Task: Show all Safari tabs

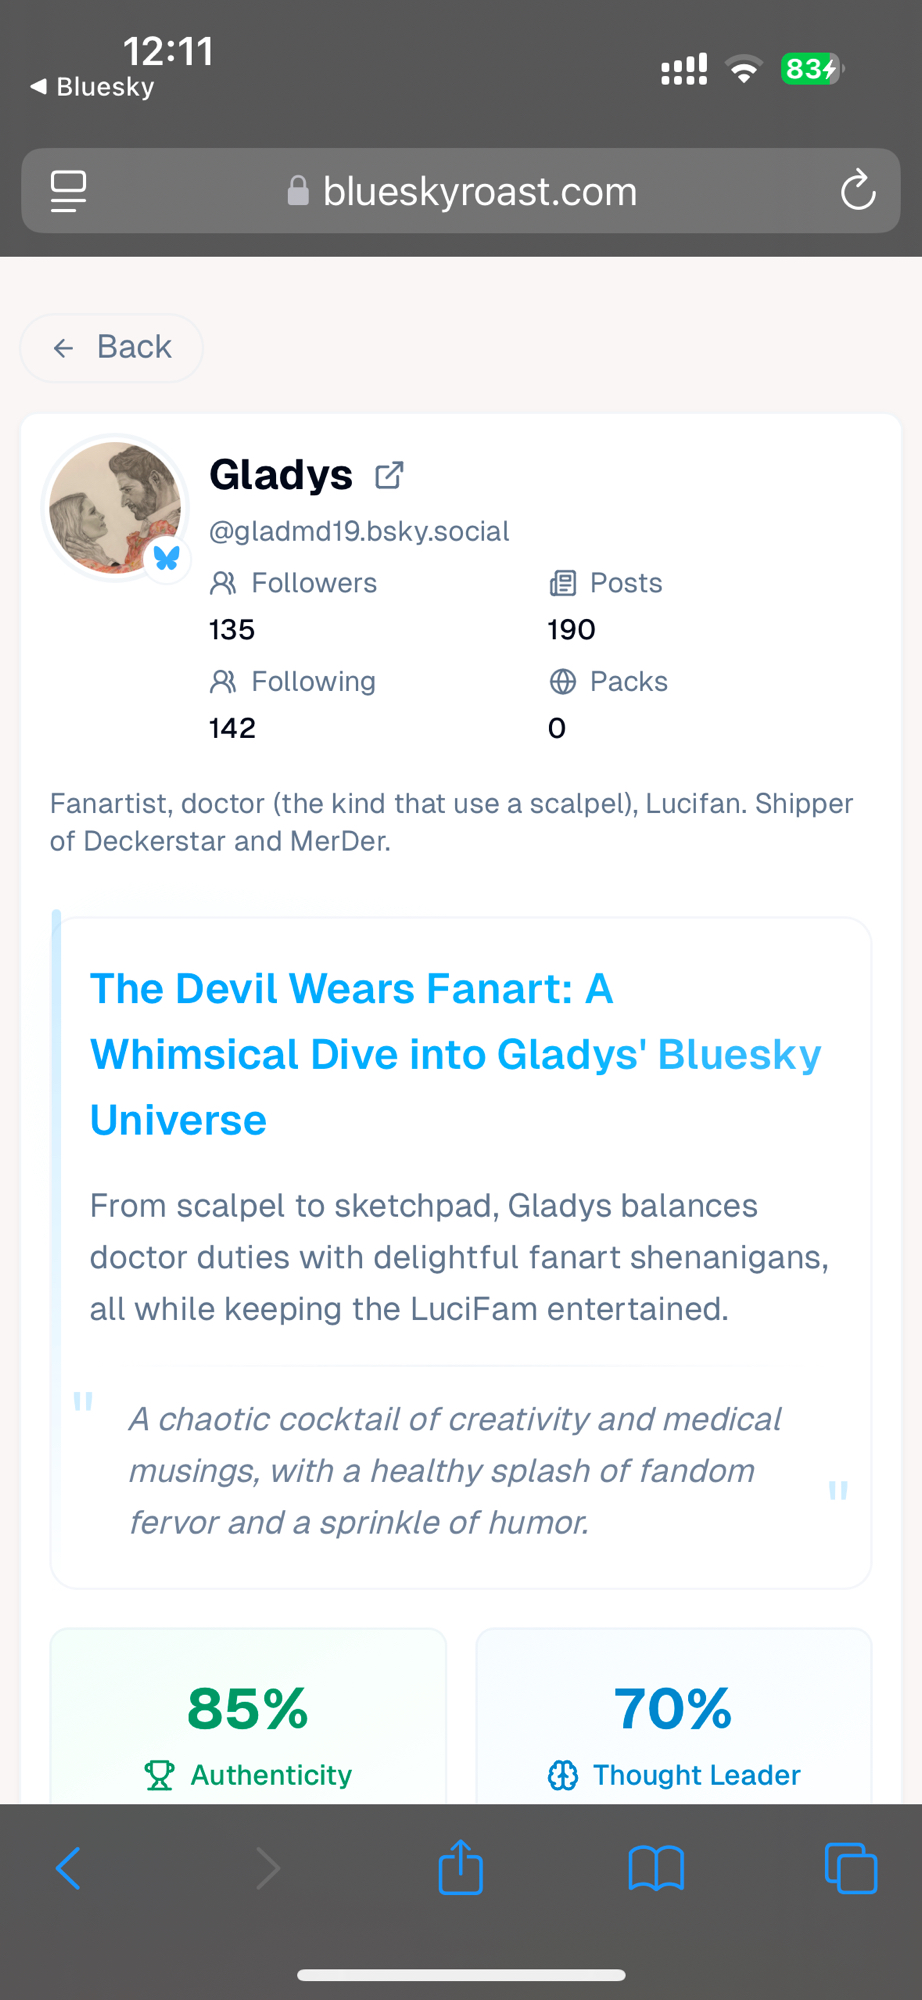Action: tap(850, 1868)
